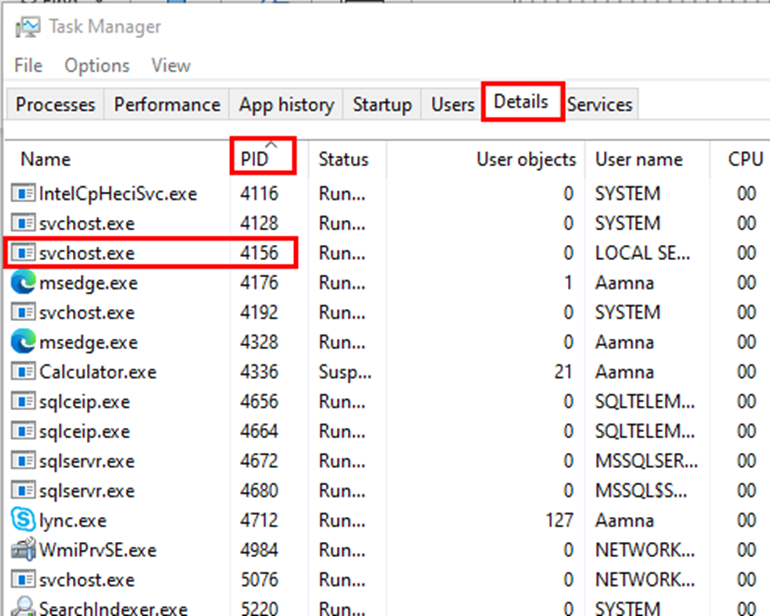Select the SearchIndexer.exe process name

113,609
